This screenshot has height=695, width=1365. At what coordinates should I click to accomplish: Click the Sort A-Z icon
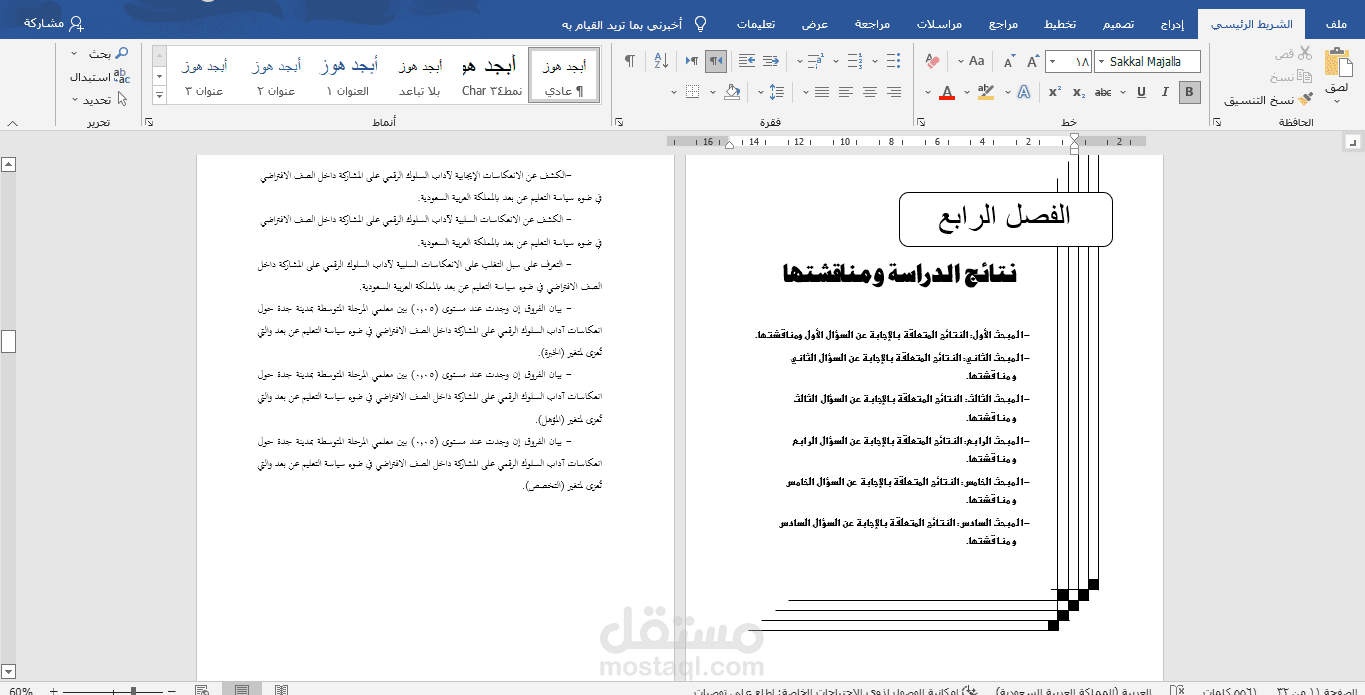tap(661, 62)
